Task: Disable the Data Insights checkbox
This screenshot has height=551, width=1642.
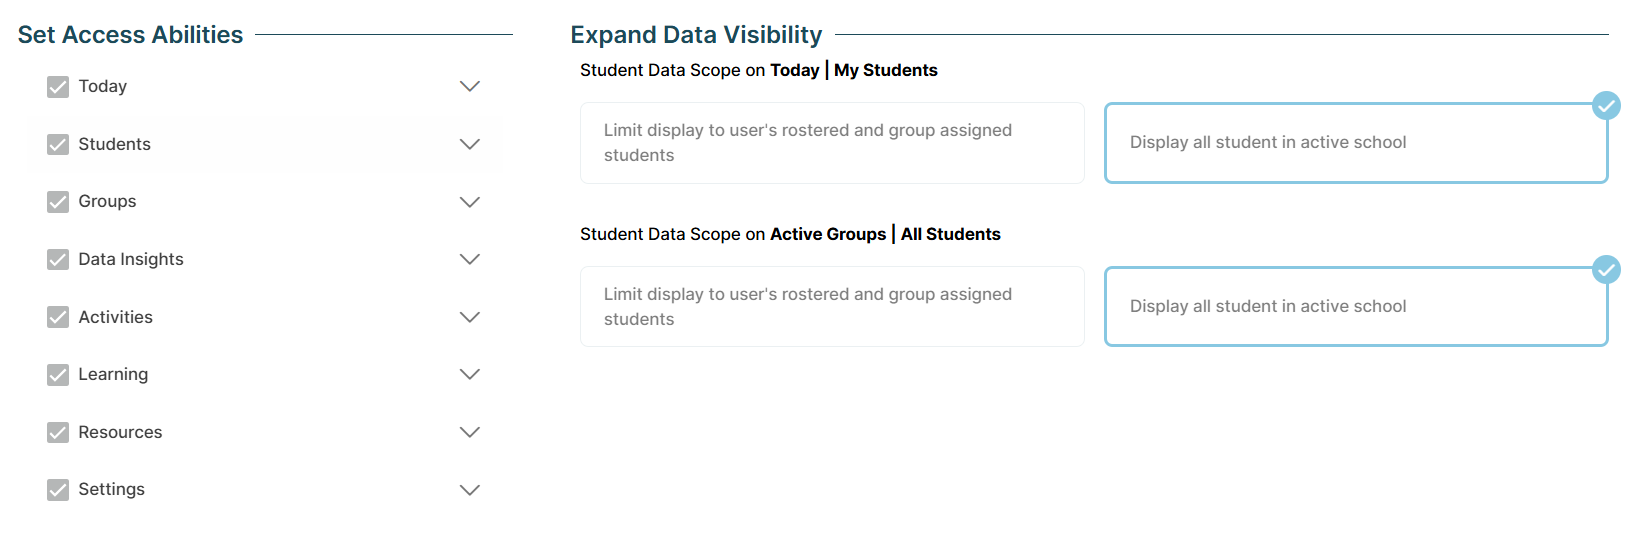Action: pyautogui.click(x=58, y=260)
